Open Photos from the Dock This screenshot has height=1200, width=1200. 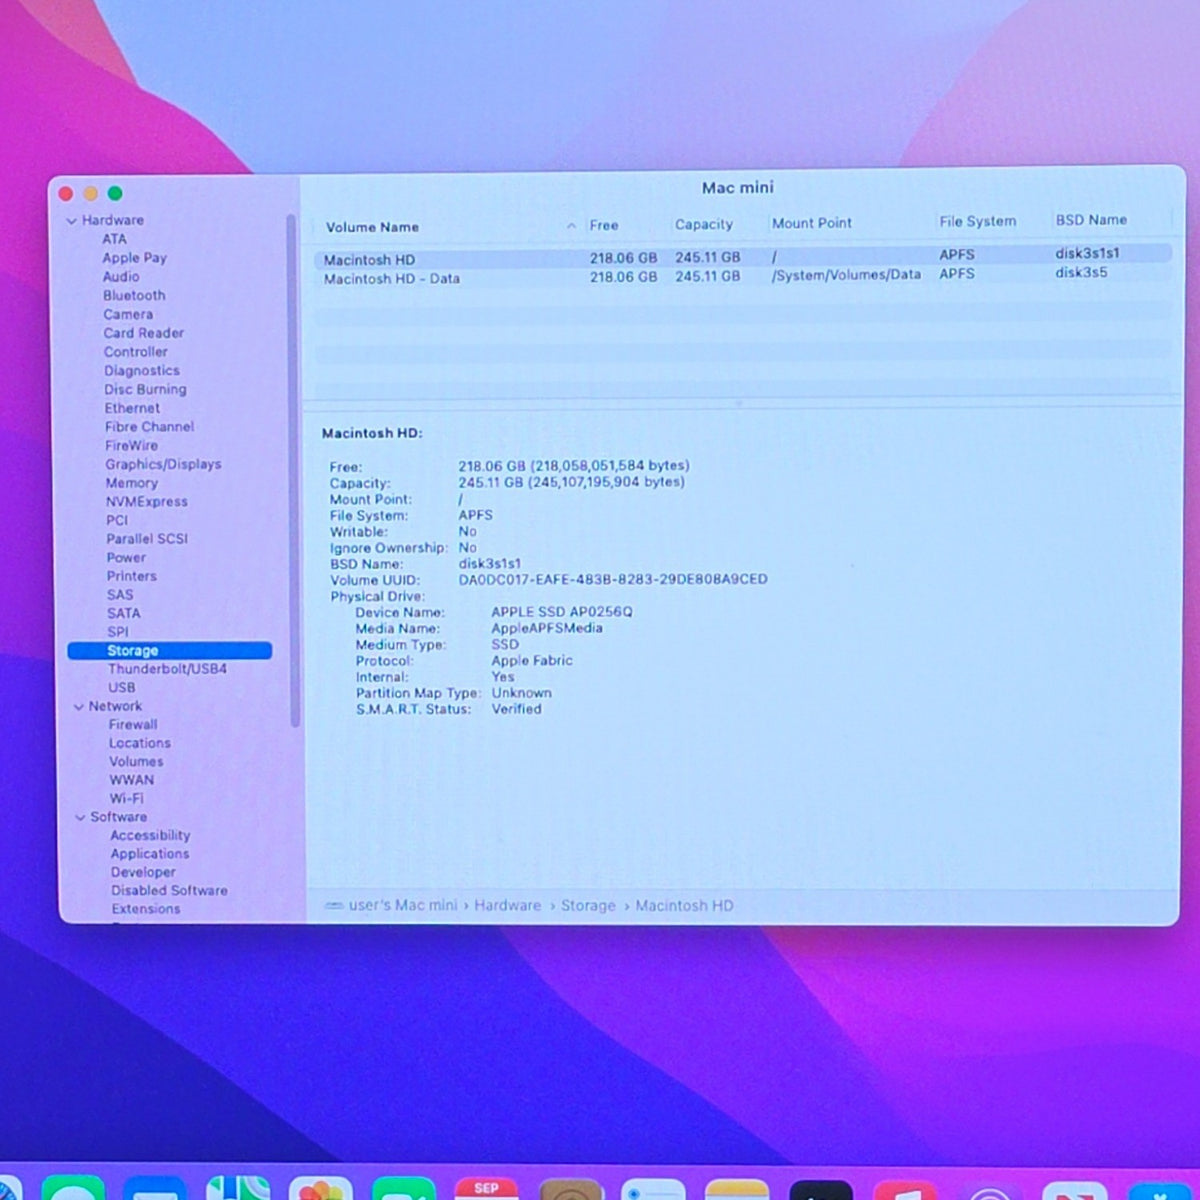[320, 1189]
